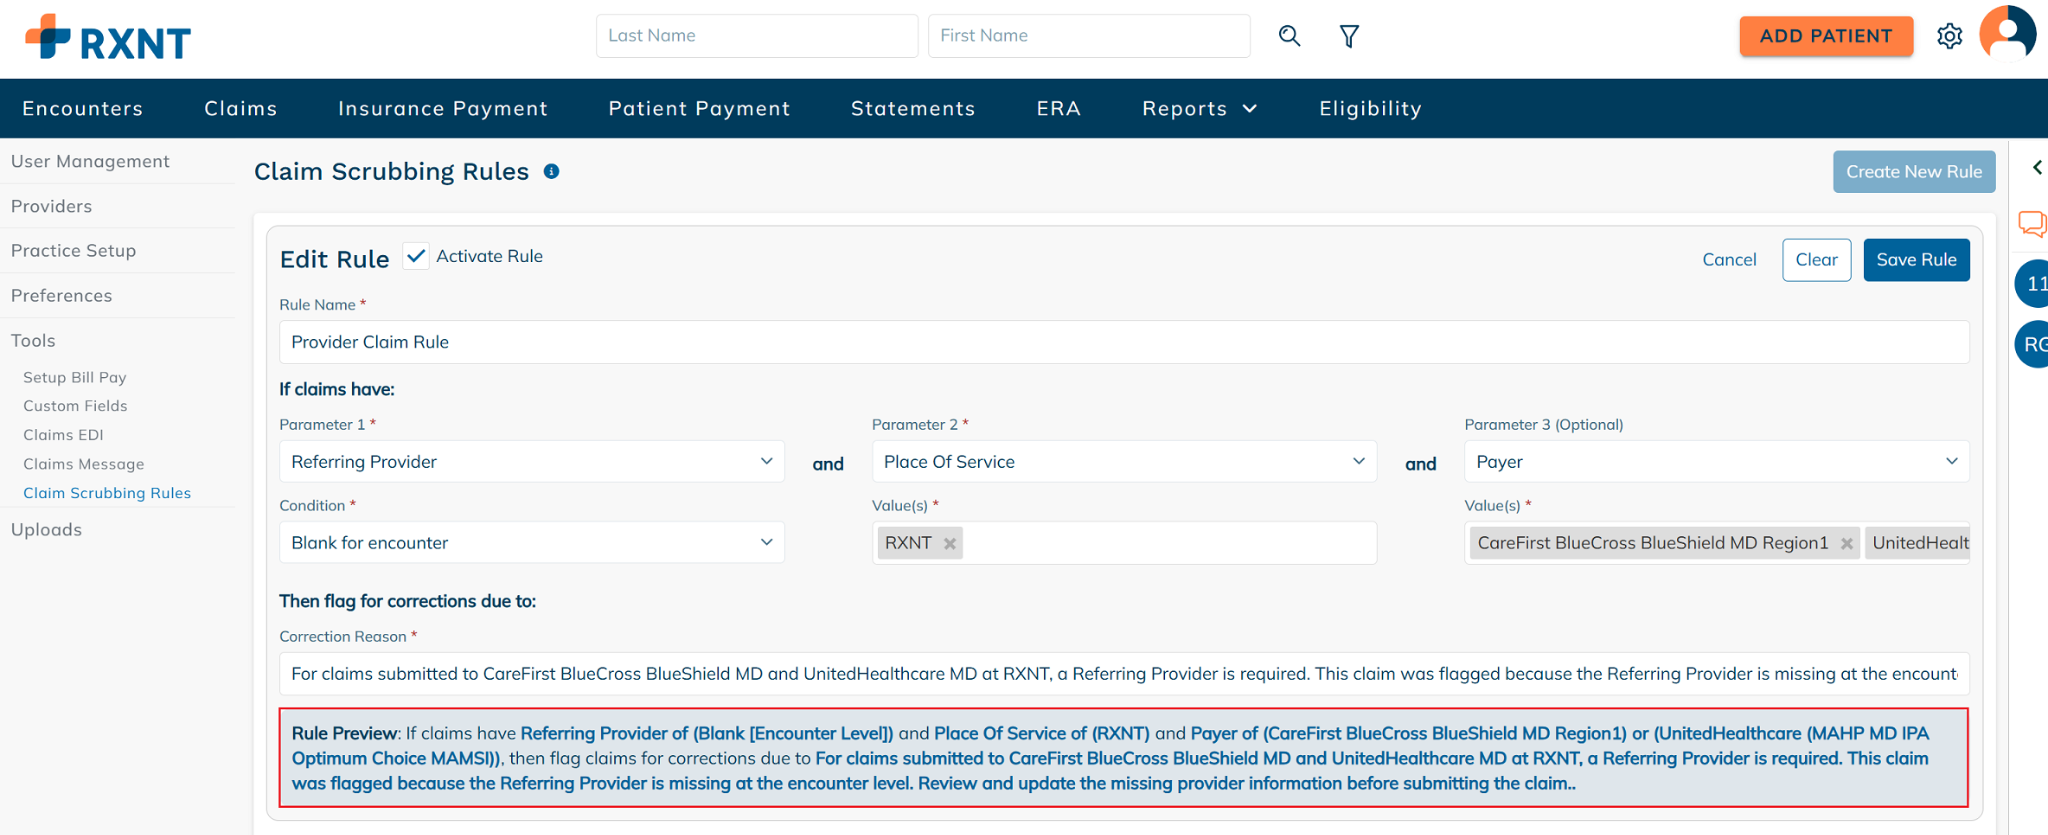Navigate to Patient Payment
Screen dimensions: 2048x835
tap(700, 108)
